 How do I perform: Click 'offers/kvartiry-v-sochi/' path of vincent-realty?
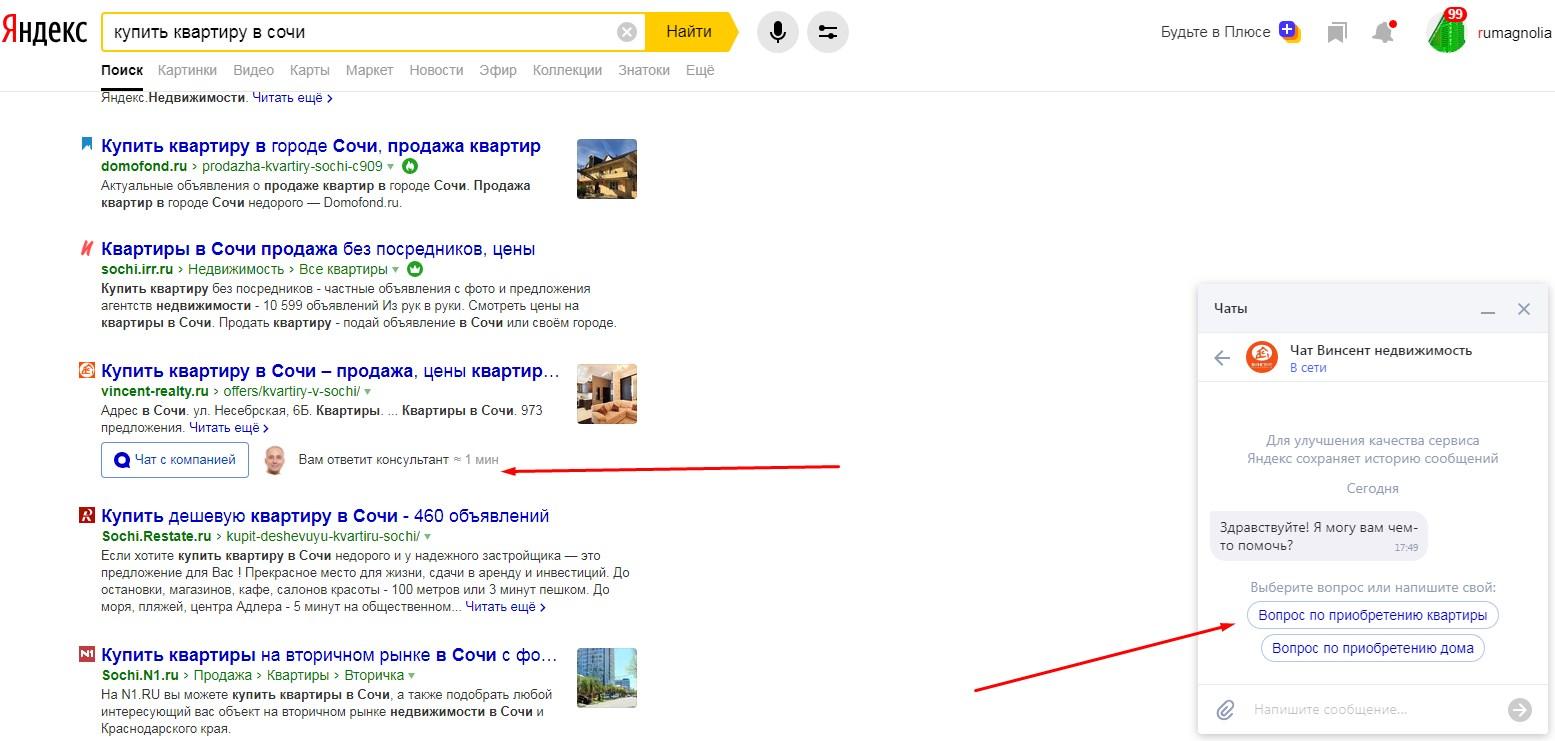[x=291, y=392]
